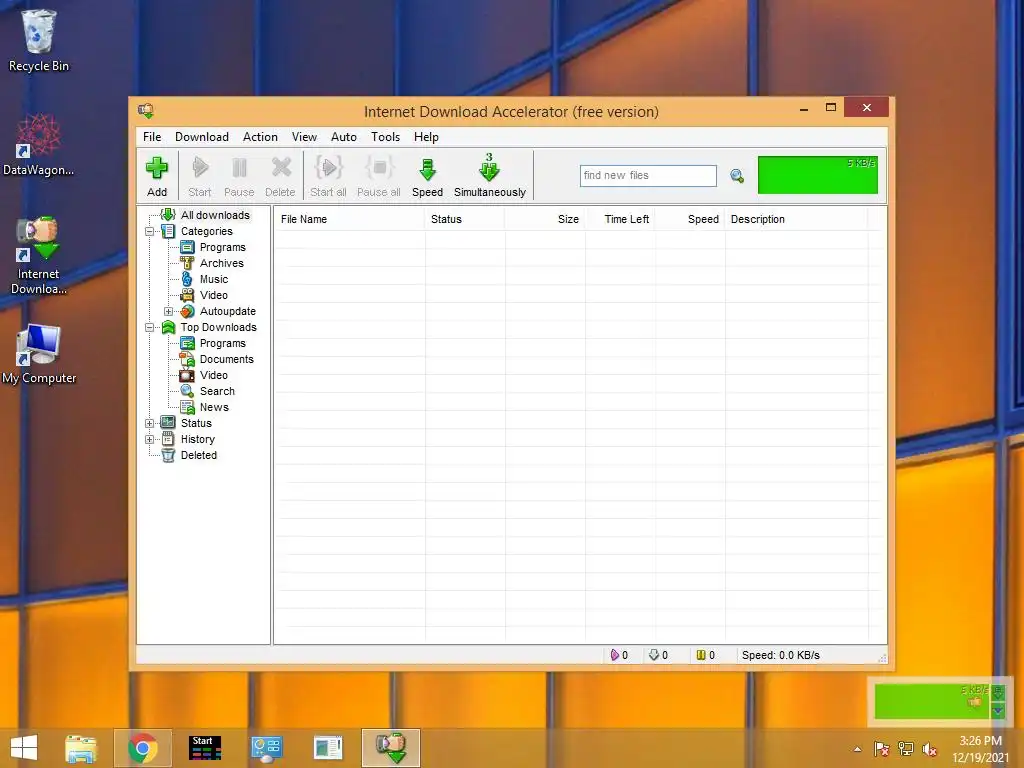The image size is (1024, 768).
Task: Sort by Time Left column header
Action: [620, 219]
